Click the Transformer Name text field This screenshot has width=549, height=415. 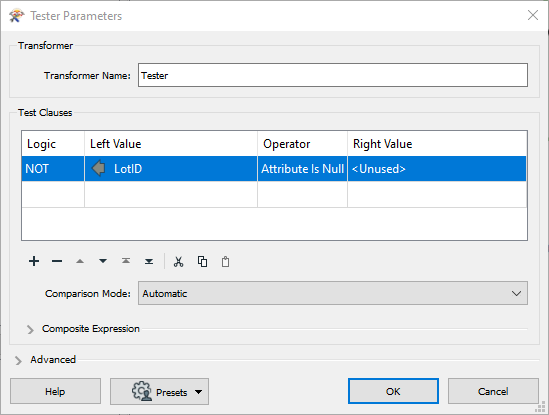333,75
